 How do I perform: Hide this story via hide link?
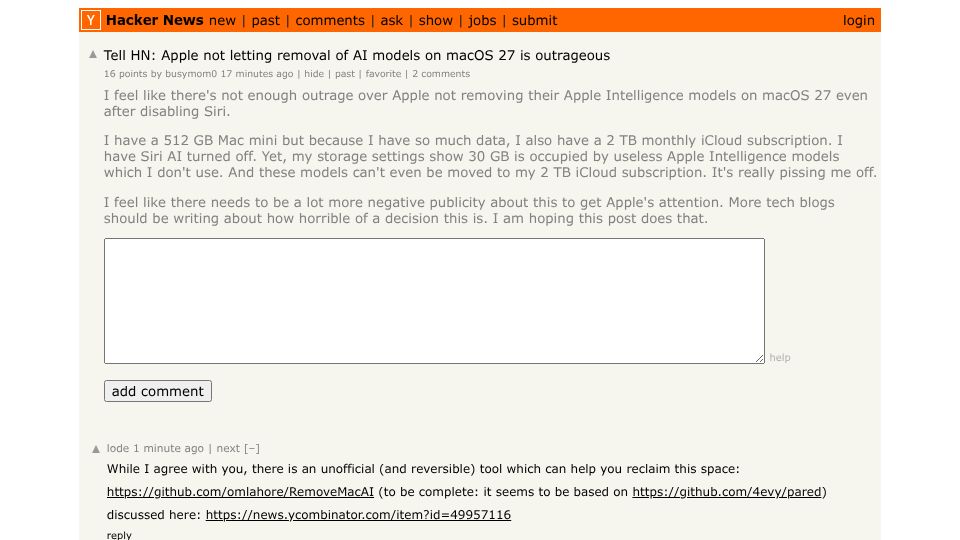tap(314, 73)
